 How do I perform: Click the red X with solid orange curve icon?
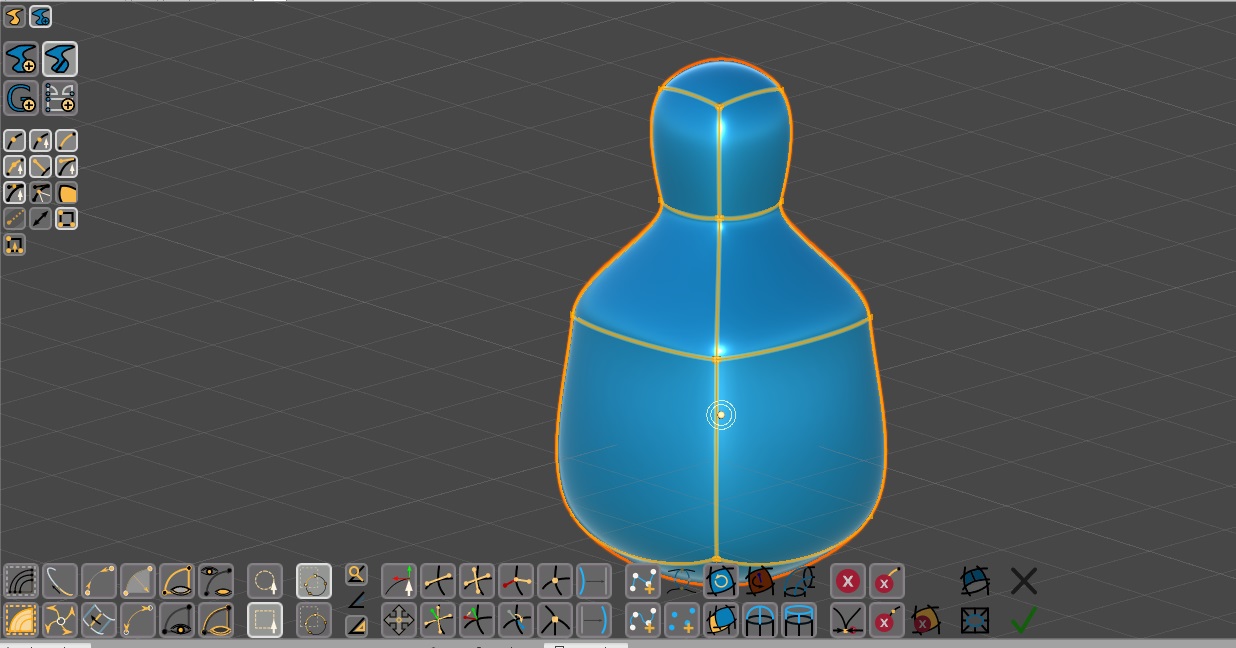[886, 581]
